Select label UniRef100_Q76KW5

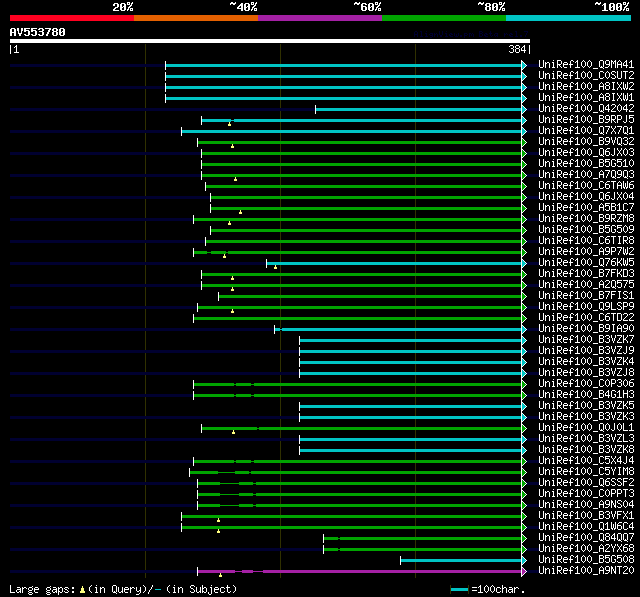click(x=586, y=262)
